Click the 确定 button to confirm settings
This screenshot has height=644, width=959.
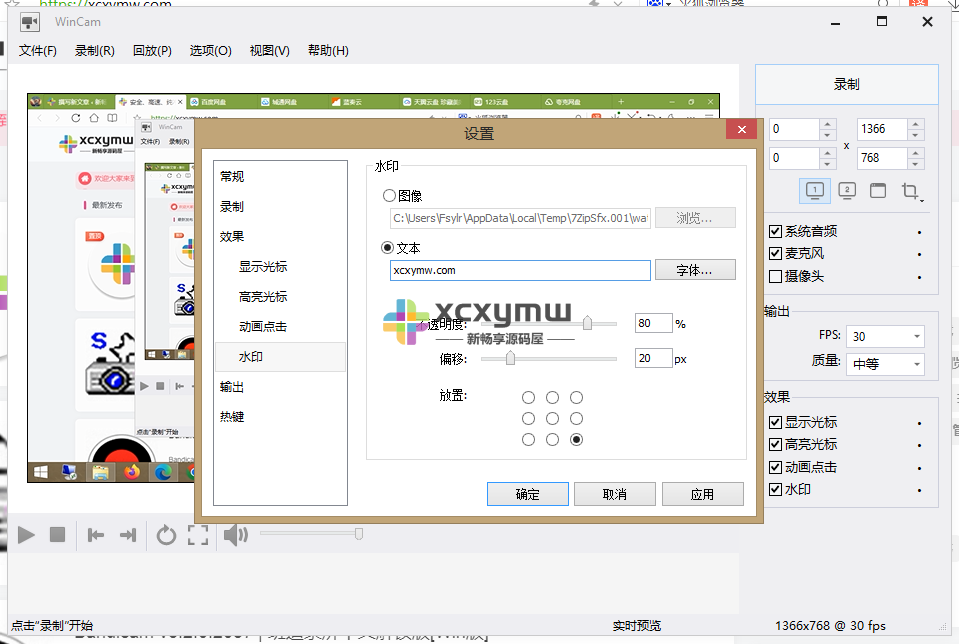point(527,493)
